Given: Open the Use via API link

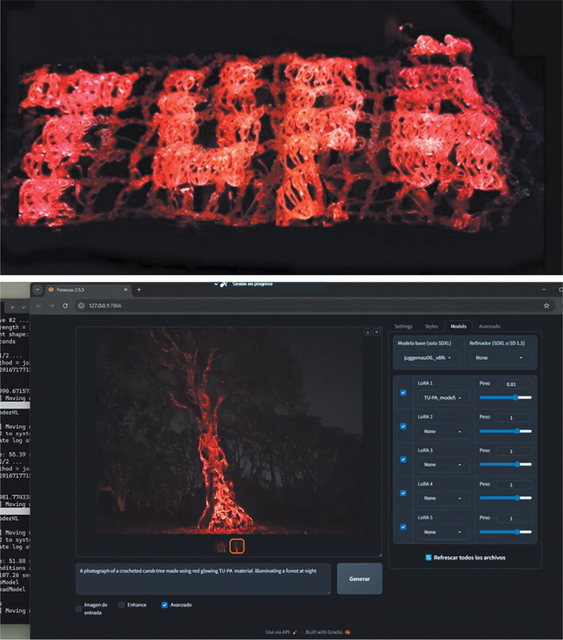Looking at the screenshot, I should pos(281,632).
